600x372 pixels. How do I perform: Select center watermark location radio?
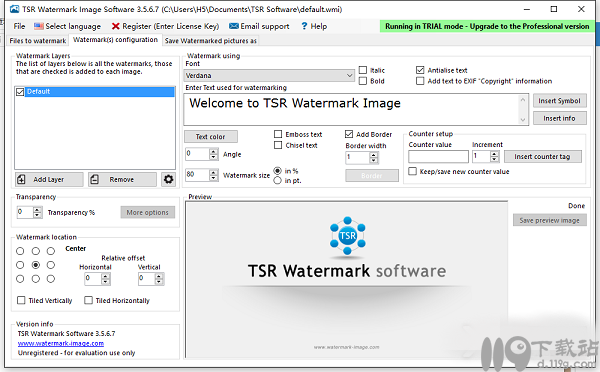coord(36,265)
